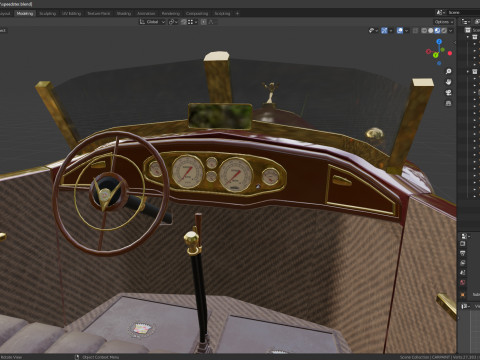The width and height of the screenshot is (480, 360).
Task: Open the Rendering workspace tab
Action: [x=171, y=13]
